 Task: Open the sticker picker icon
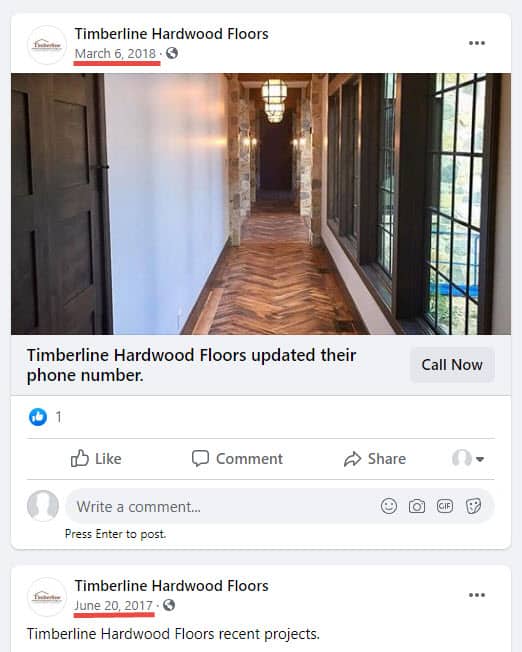(473, 506)
